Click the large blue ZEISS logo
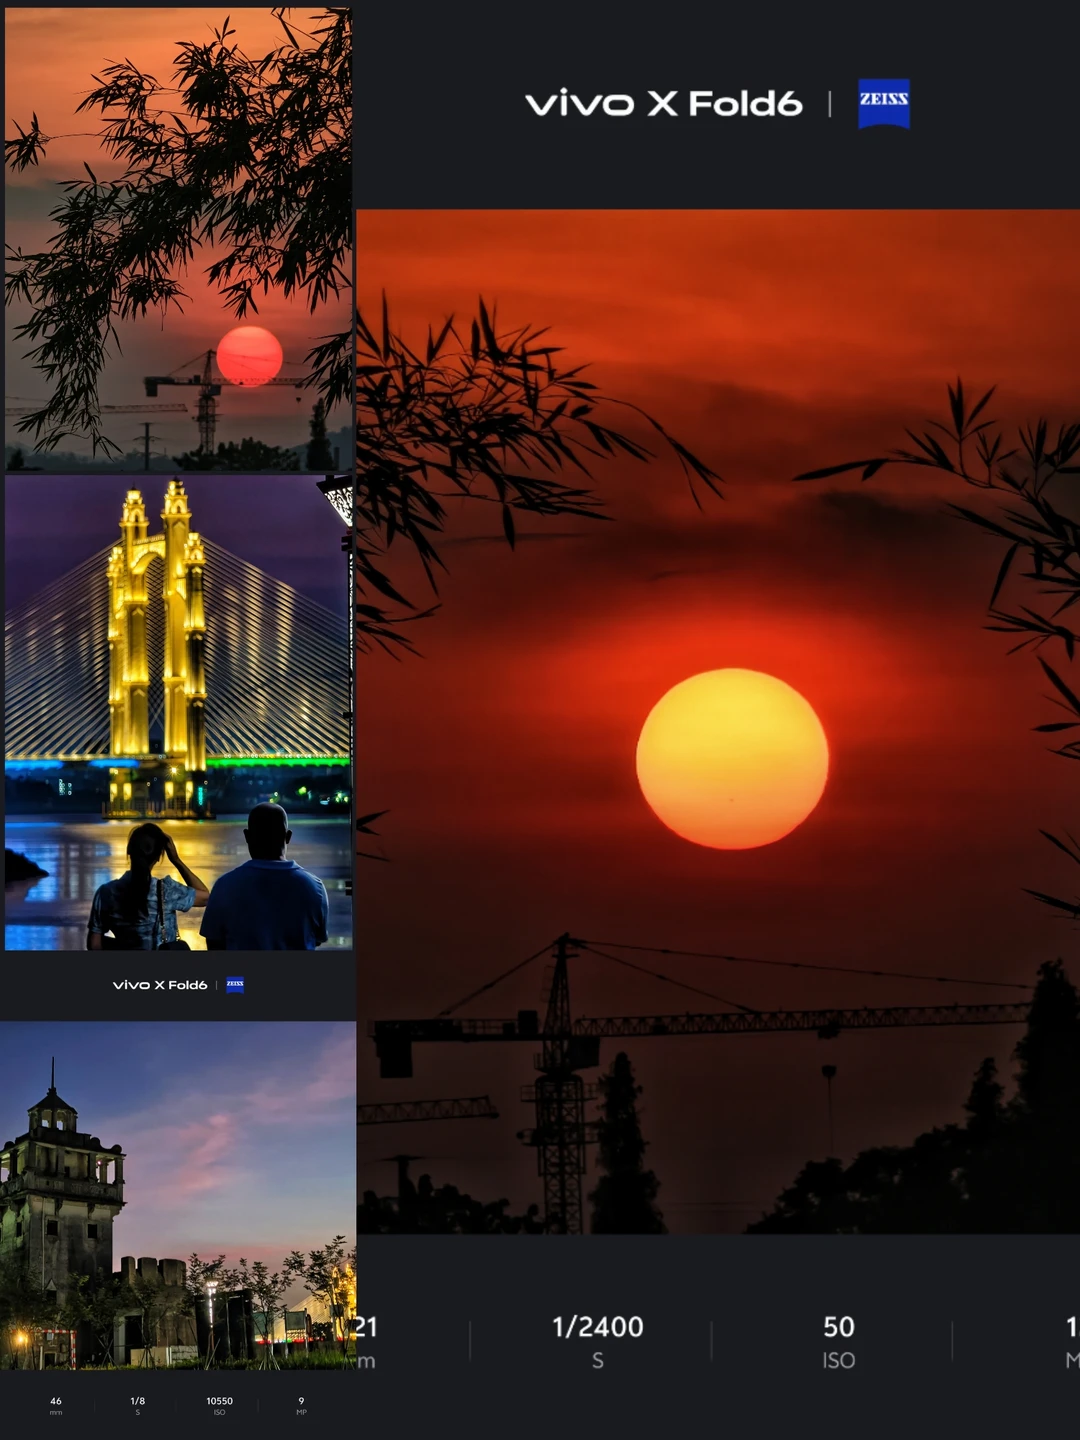Screen dimensions: 1080x1440 click(x=884, y=103)
